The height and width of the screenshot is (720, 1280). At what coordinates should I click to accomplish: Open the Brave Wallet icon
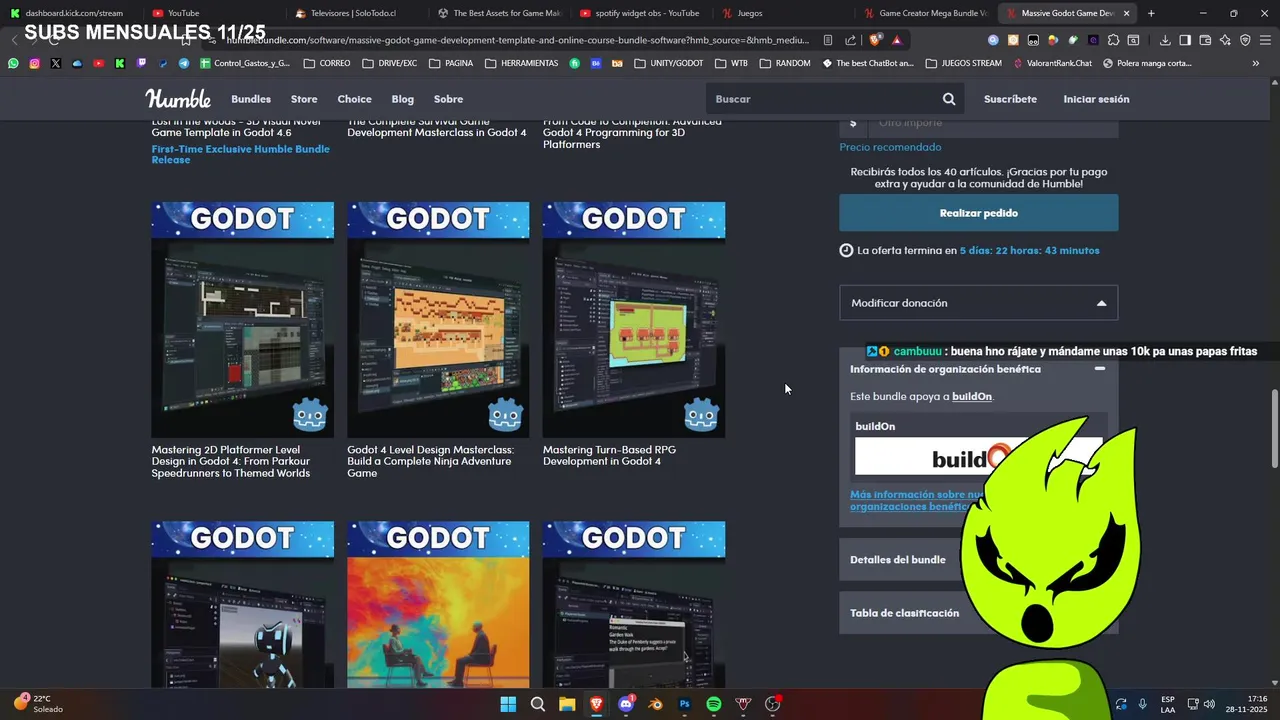tap(1205, 40)
